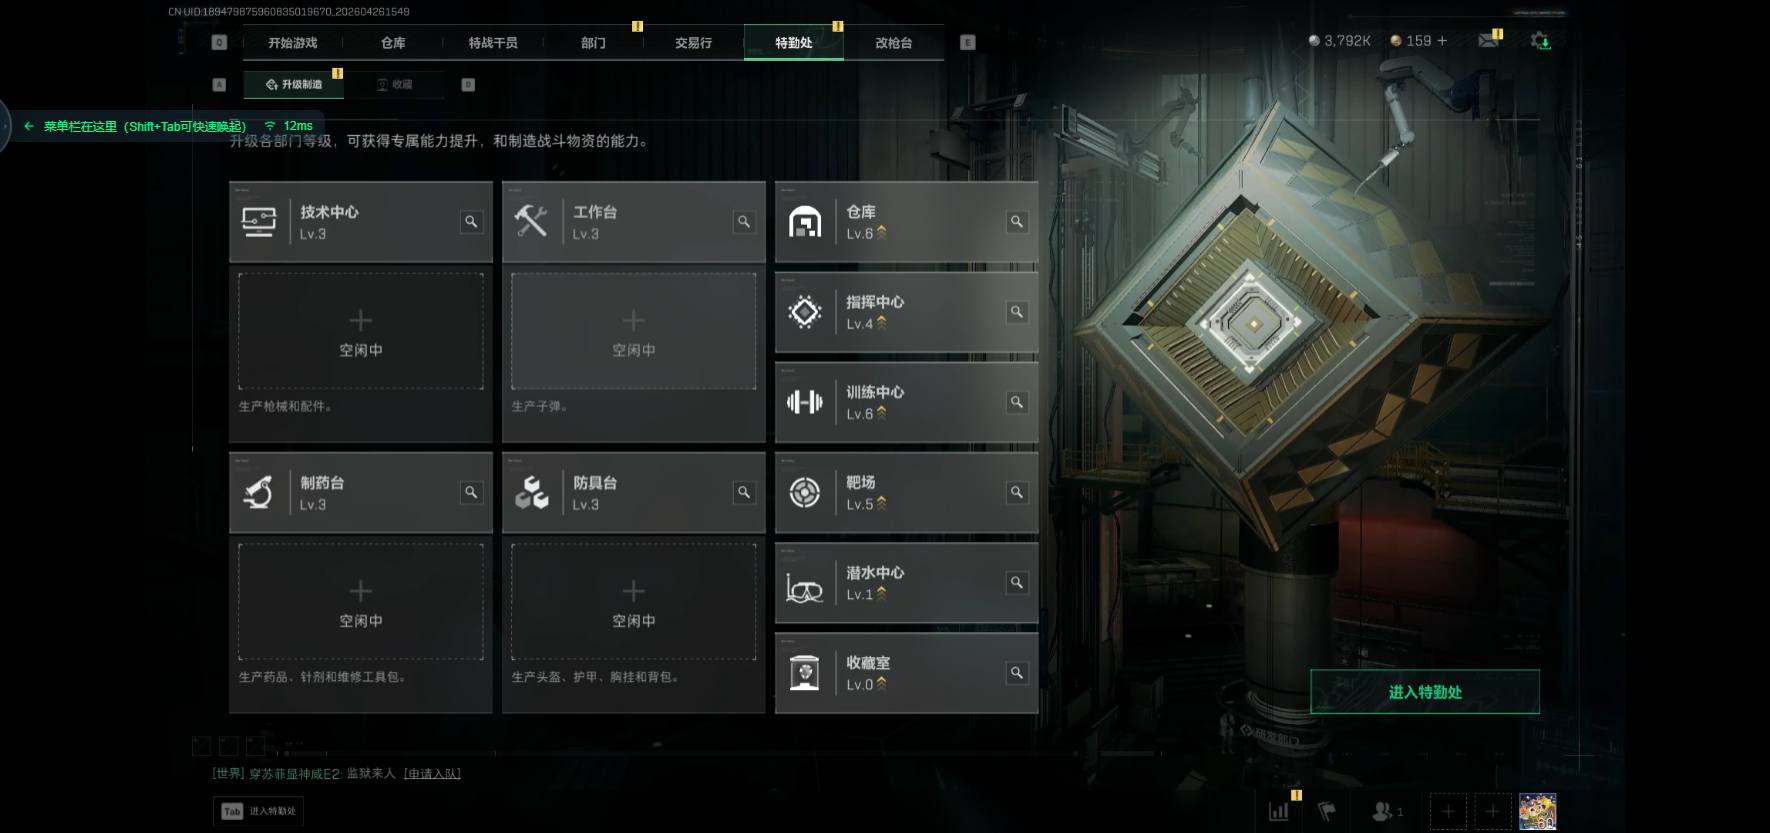
Task: Switch to the 改枪台 tab
Action: click(x=894, y=43)
